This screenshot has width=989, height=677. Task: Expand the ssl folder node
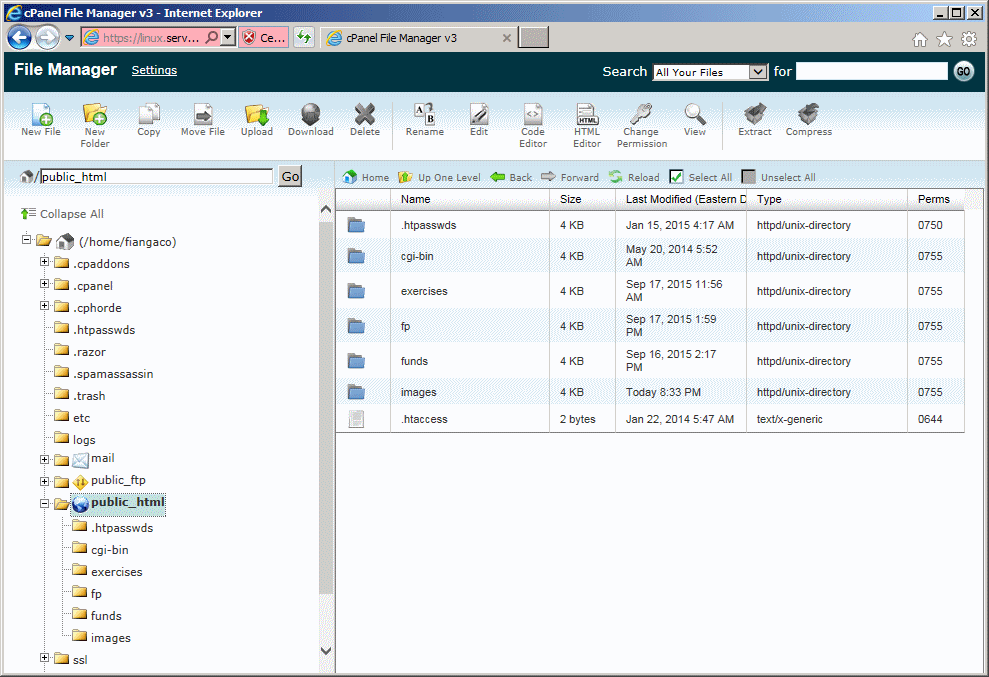pos(45,657)
